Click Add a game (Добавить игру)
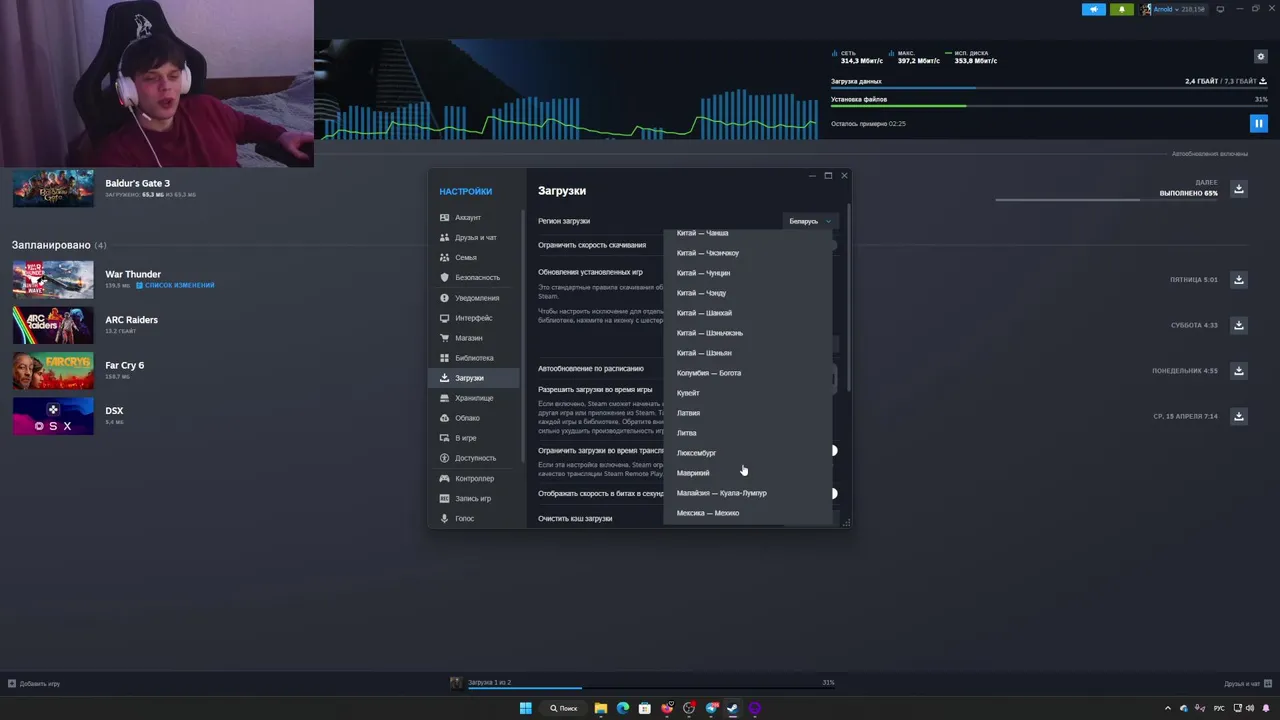This screenshot has width=1280, height=720. [34, 684]
